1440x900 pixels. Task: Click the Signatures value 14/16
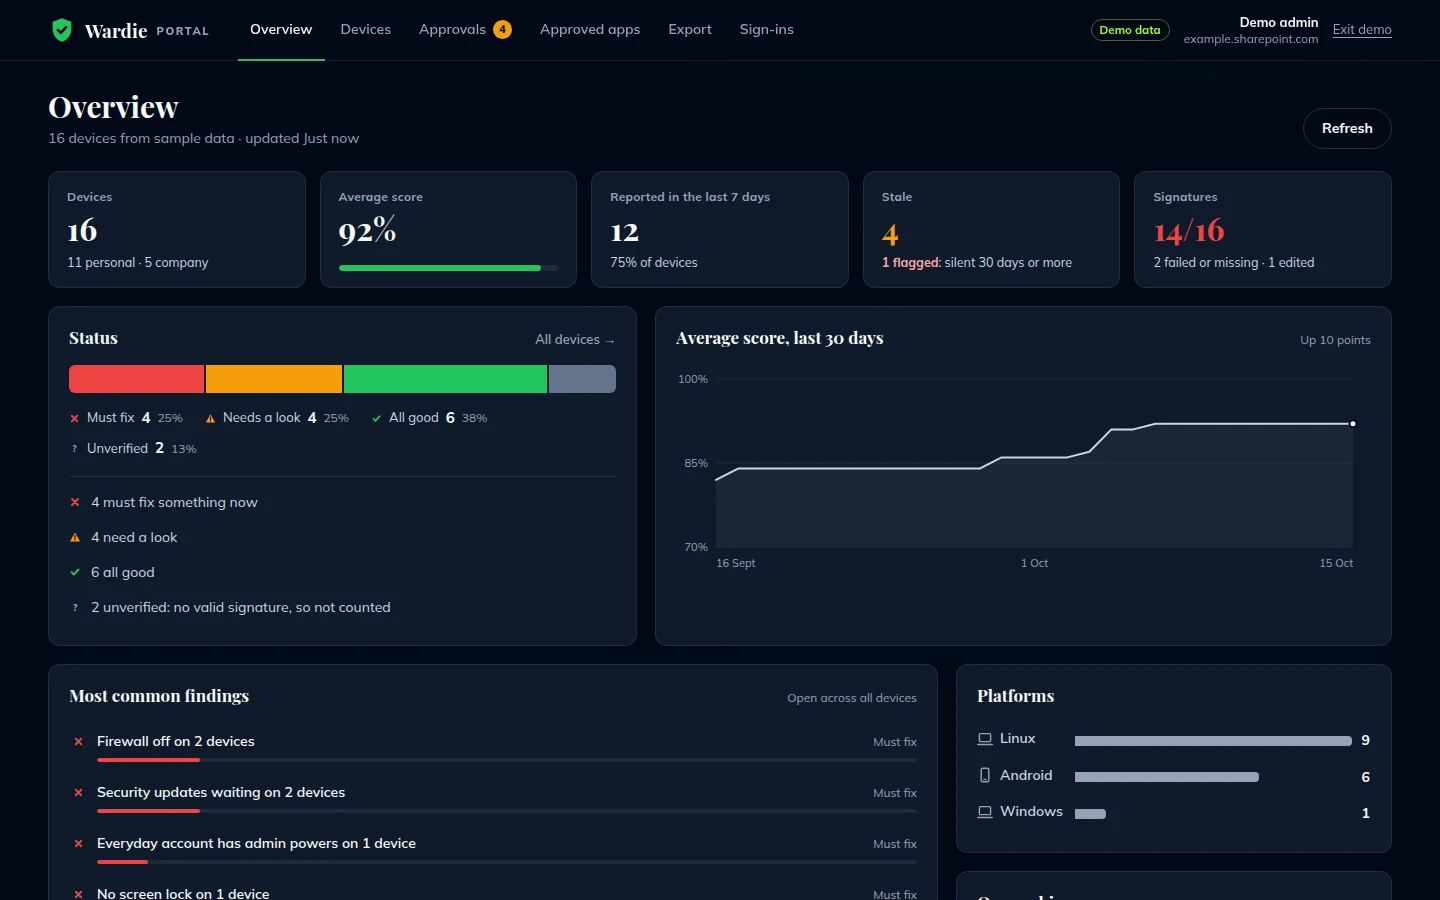pyautogui.click(x=1189, y=232)
